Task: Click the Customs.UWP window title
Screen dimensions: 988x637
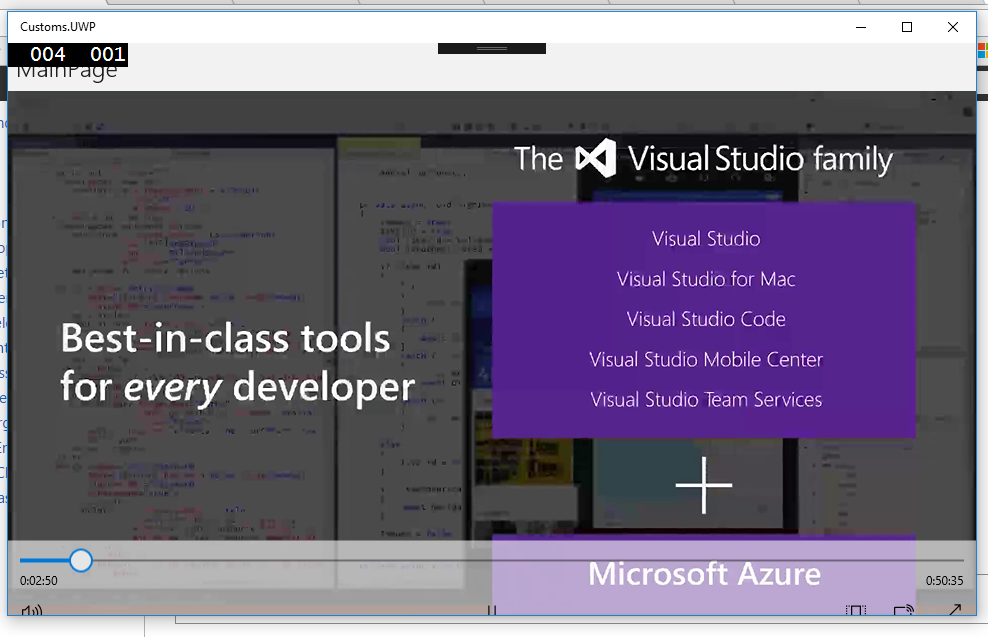Action: (x=58, y=26)
